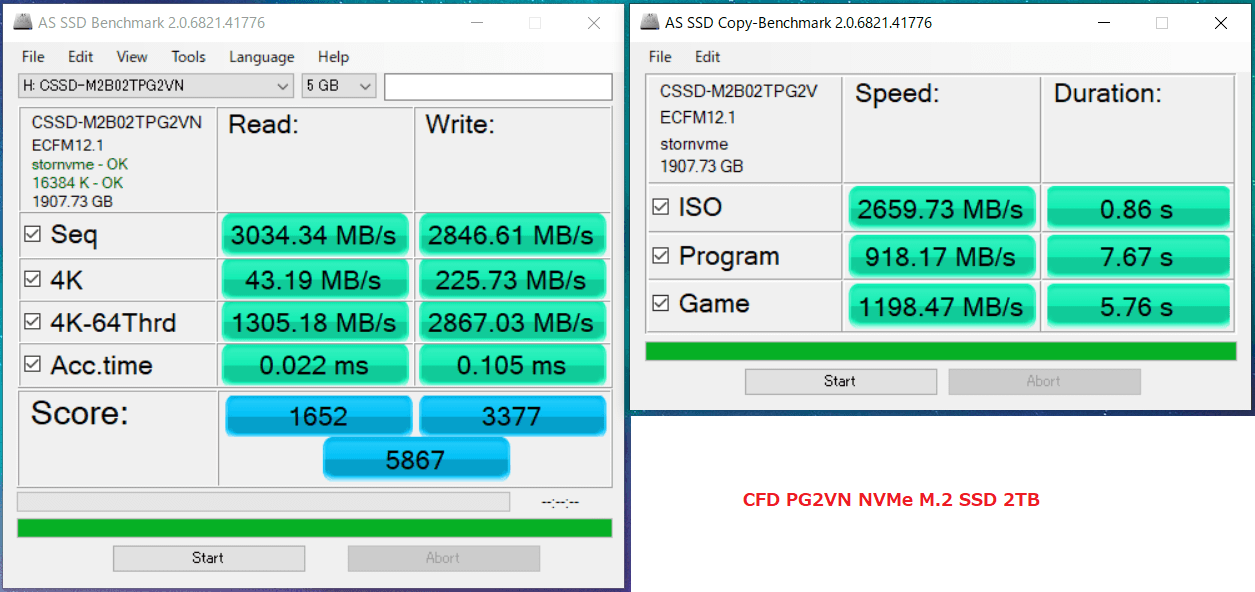Click the Game duration 5.76 s
Screen dimensions: 1255x592
point(1138,305)
